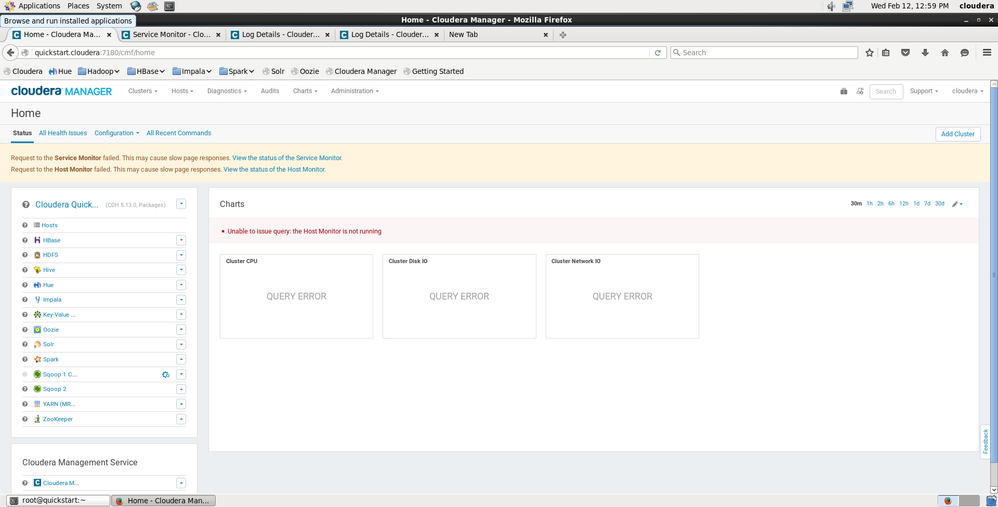Click the URL address bar
The width and height of the screenshot is (998, 507).
(x=339, y=53)
